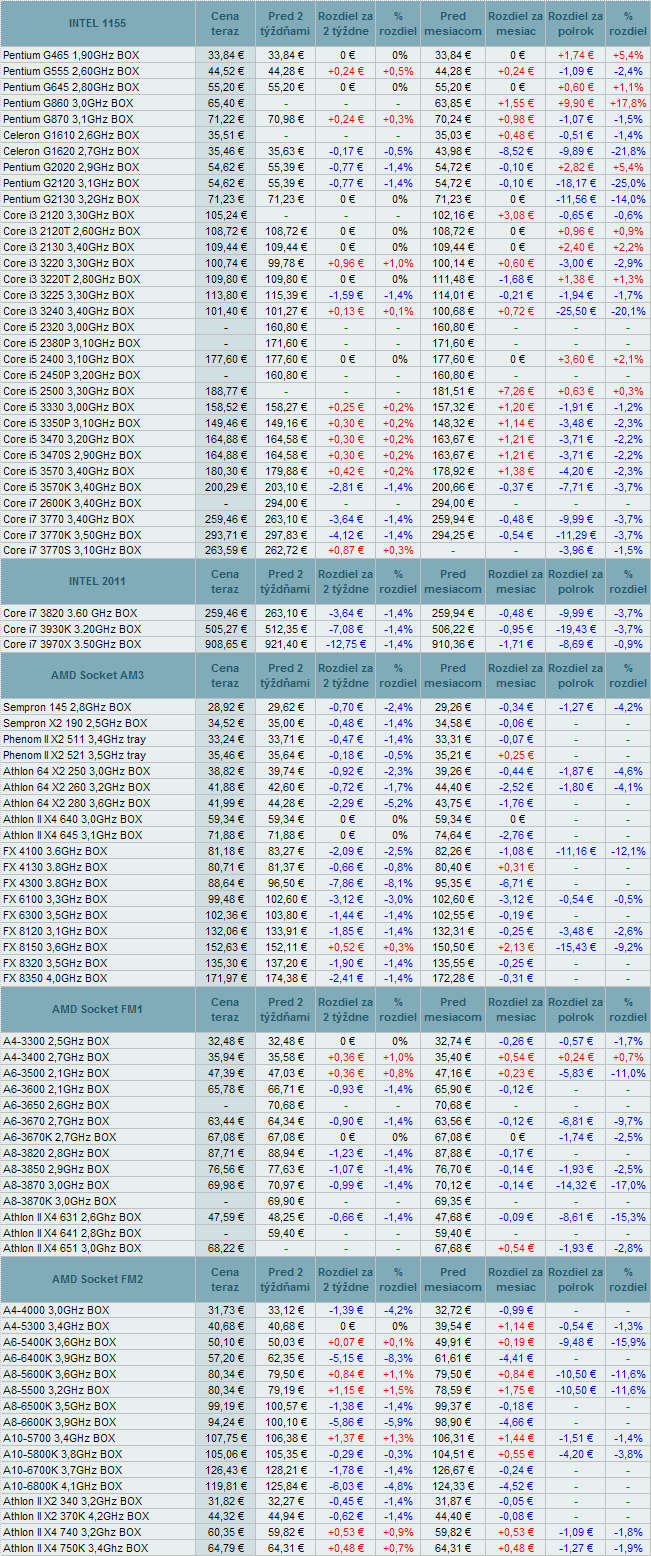Select the A8-3870 3,0GHz BOX row name
This screenshot has width=651, height=1556.
(x=57, y=1185)
